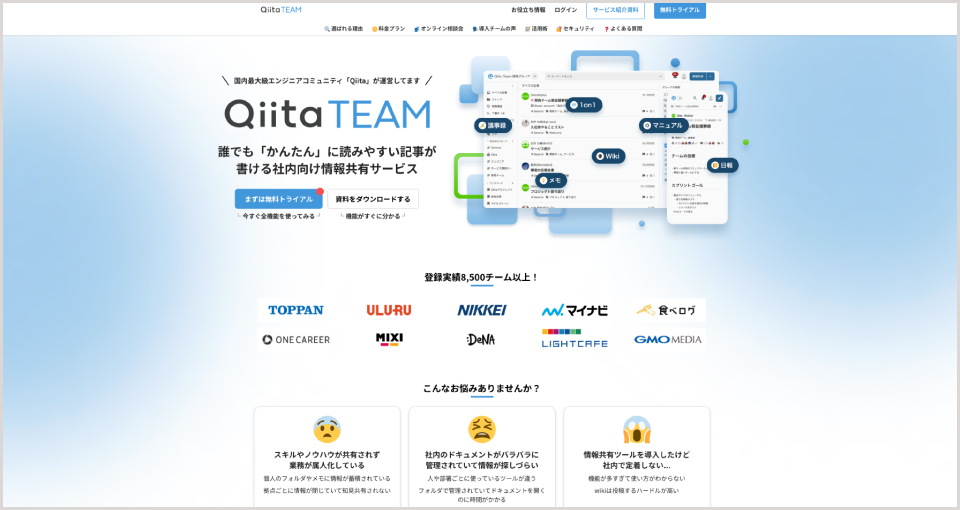Click the tagline 誰でも「かんたん」に読みやすい記事が
This screenshot has height=510, width=960.
click(328, 151)
